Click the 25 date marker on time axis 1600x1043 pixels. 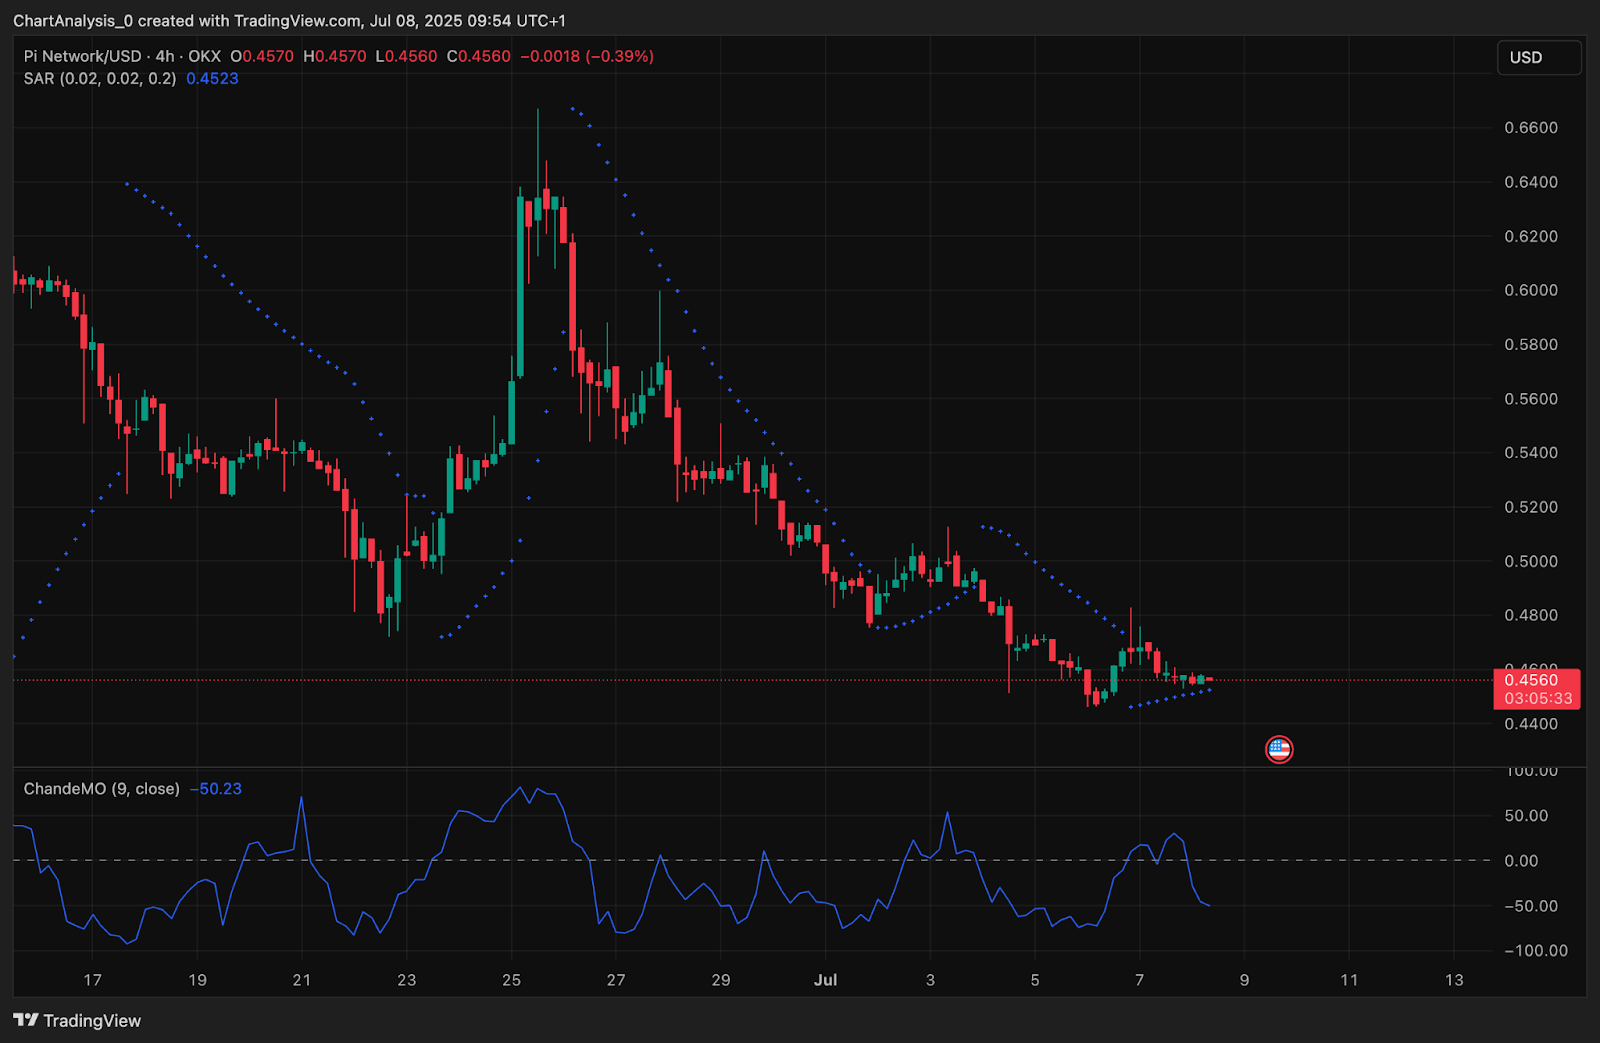511,980
